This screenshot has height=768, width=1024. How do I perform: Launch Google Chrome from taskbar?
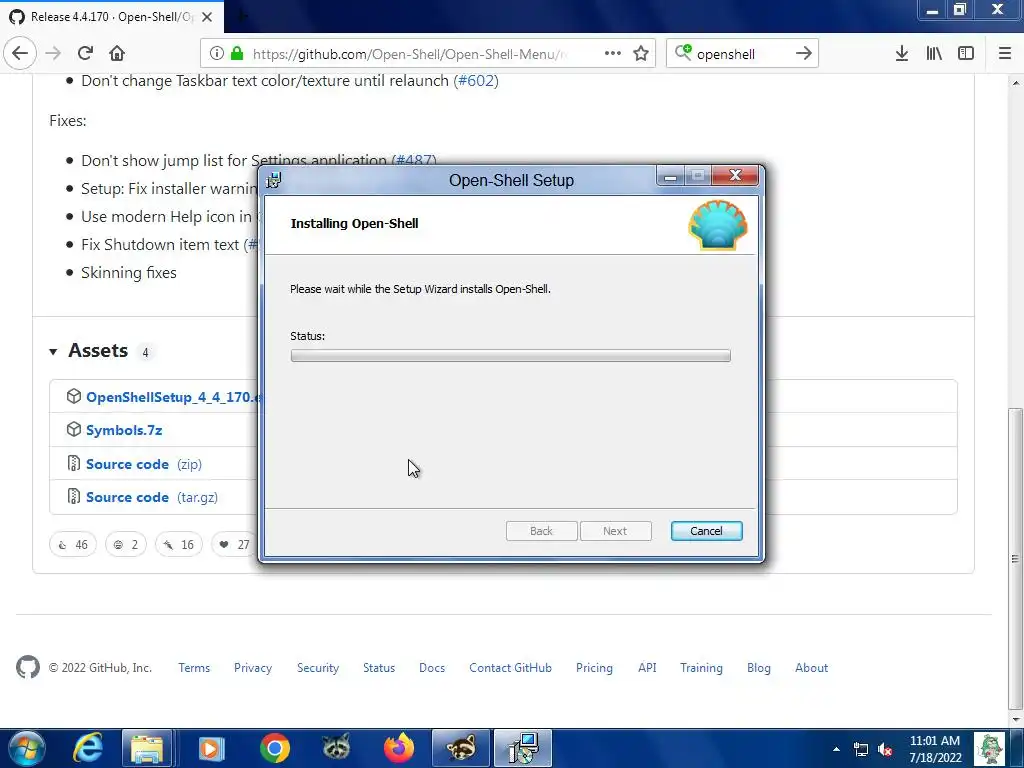(x=275, y=748)
